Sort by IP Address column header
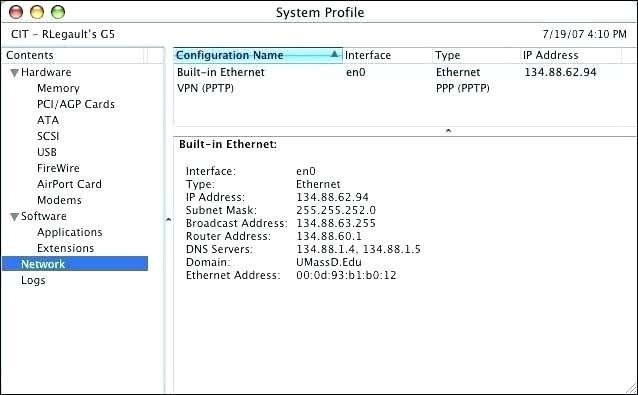638x395 pixels. [571, 55]
